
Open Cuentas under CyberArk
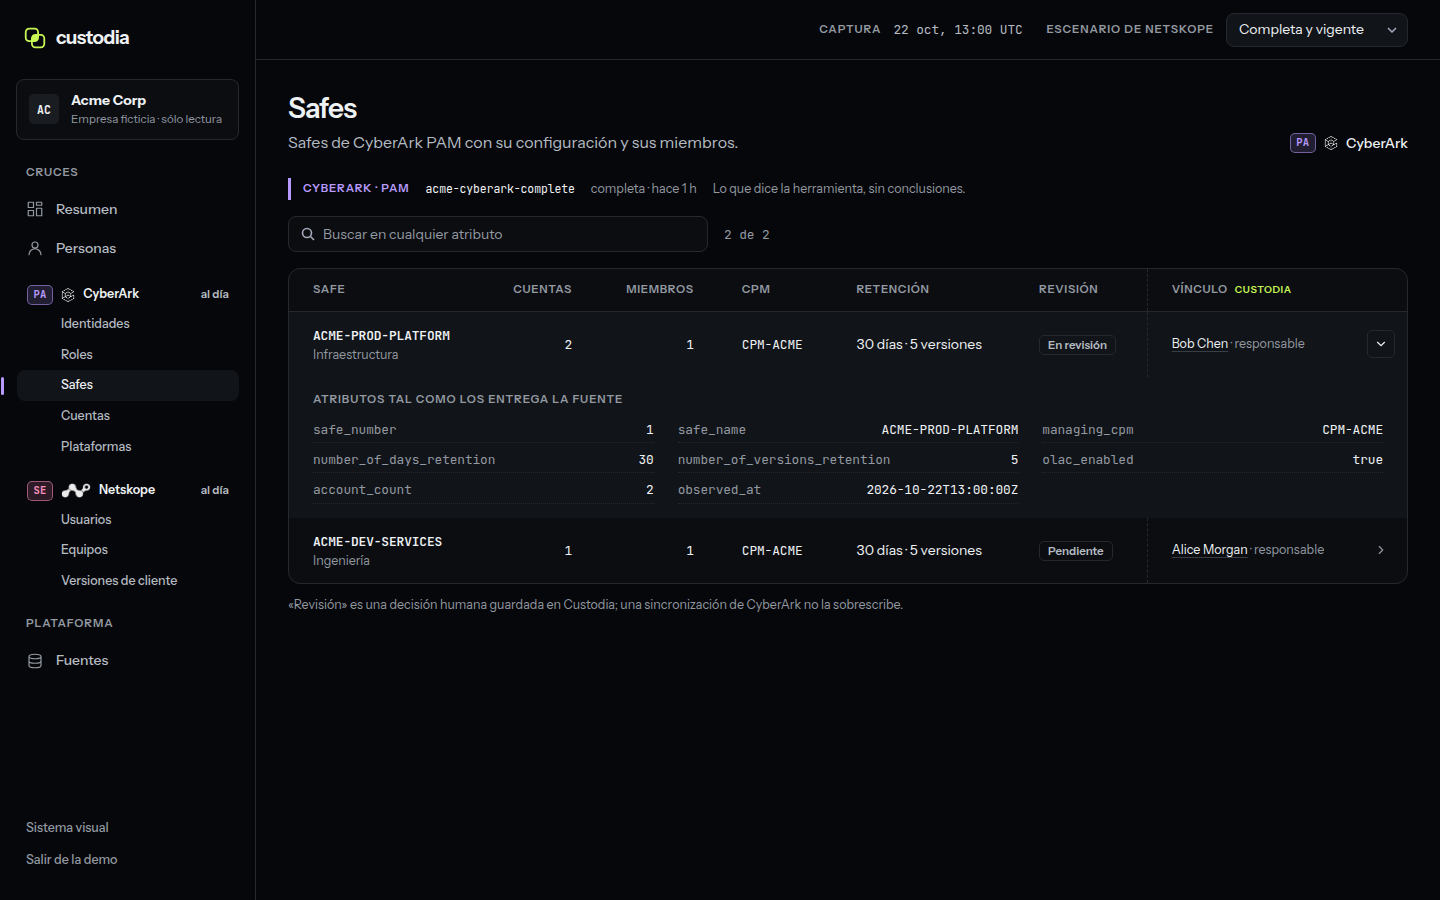click(127, 416)
